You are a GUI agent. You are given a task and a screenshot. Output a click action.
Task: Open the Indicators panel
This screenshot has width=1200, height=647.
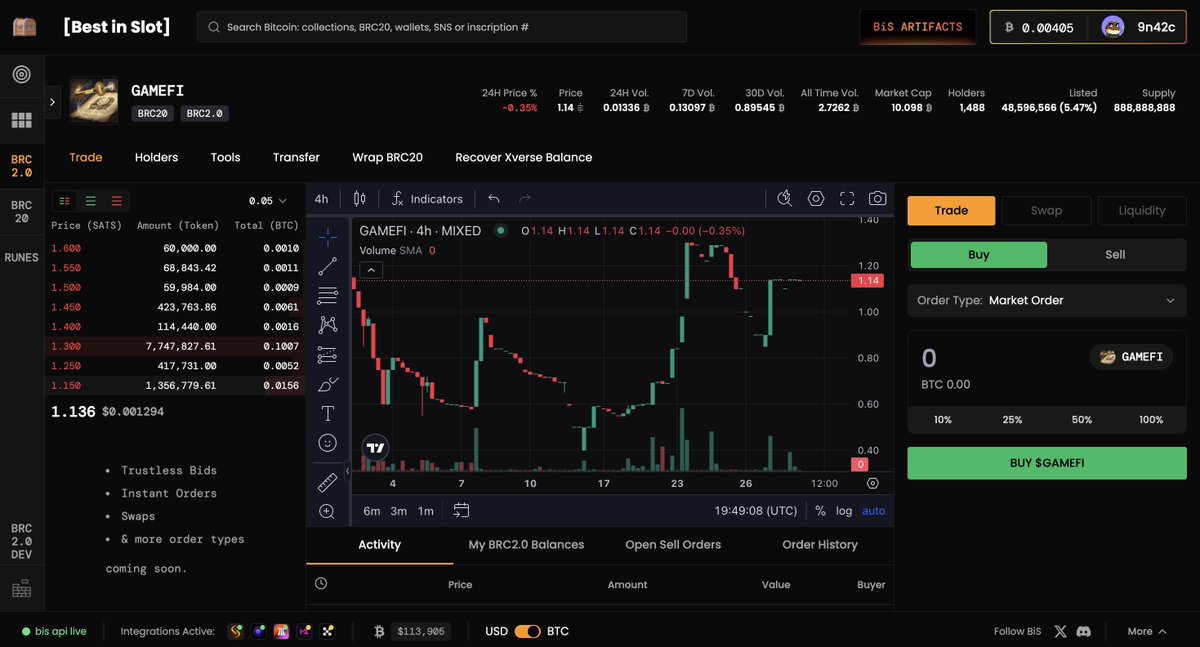click(x=427, y=199)
